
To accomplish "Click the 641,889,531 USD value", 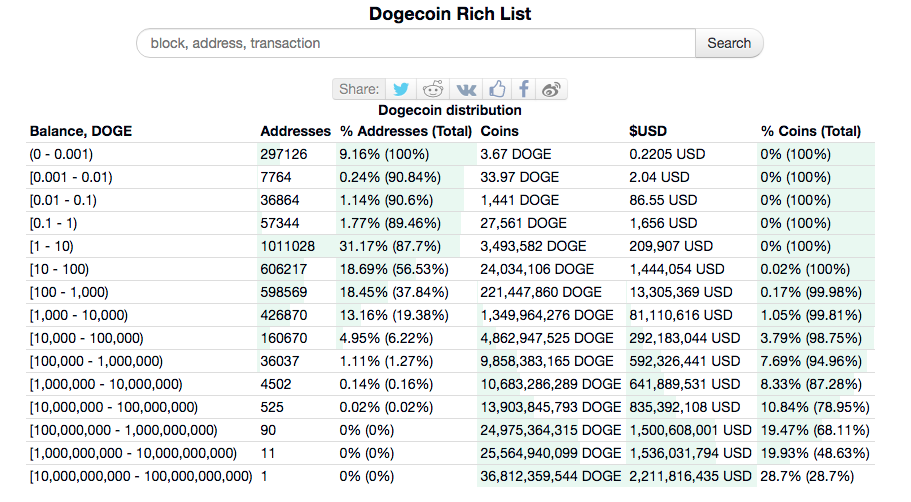I will (685, 385).
